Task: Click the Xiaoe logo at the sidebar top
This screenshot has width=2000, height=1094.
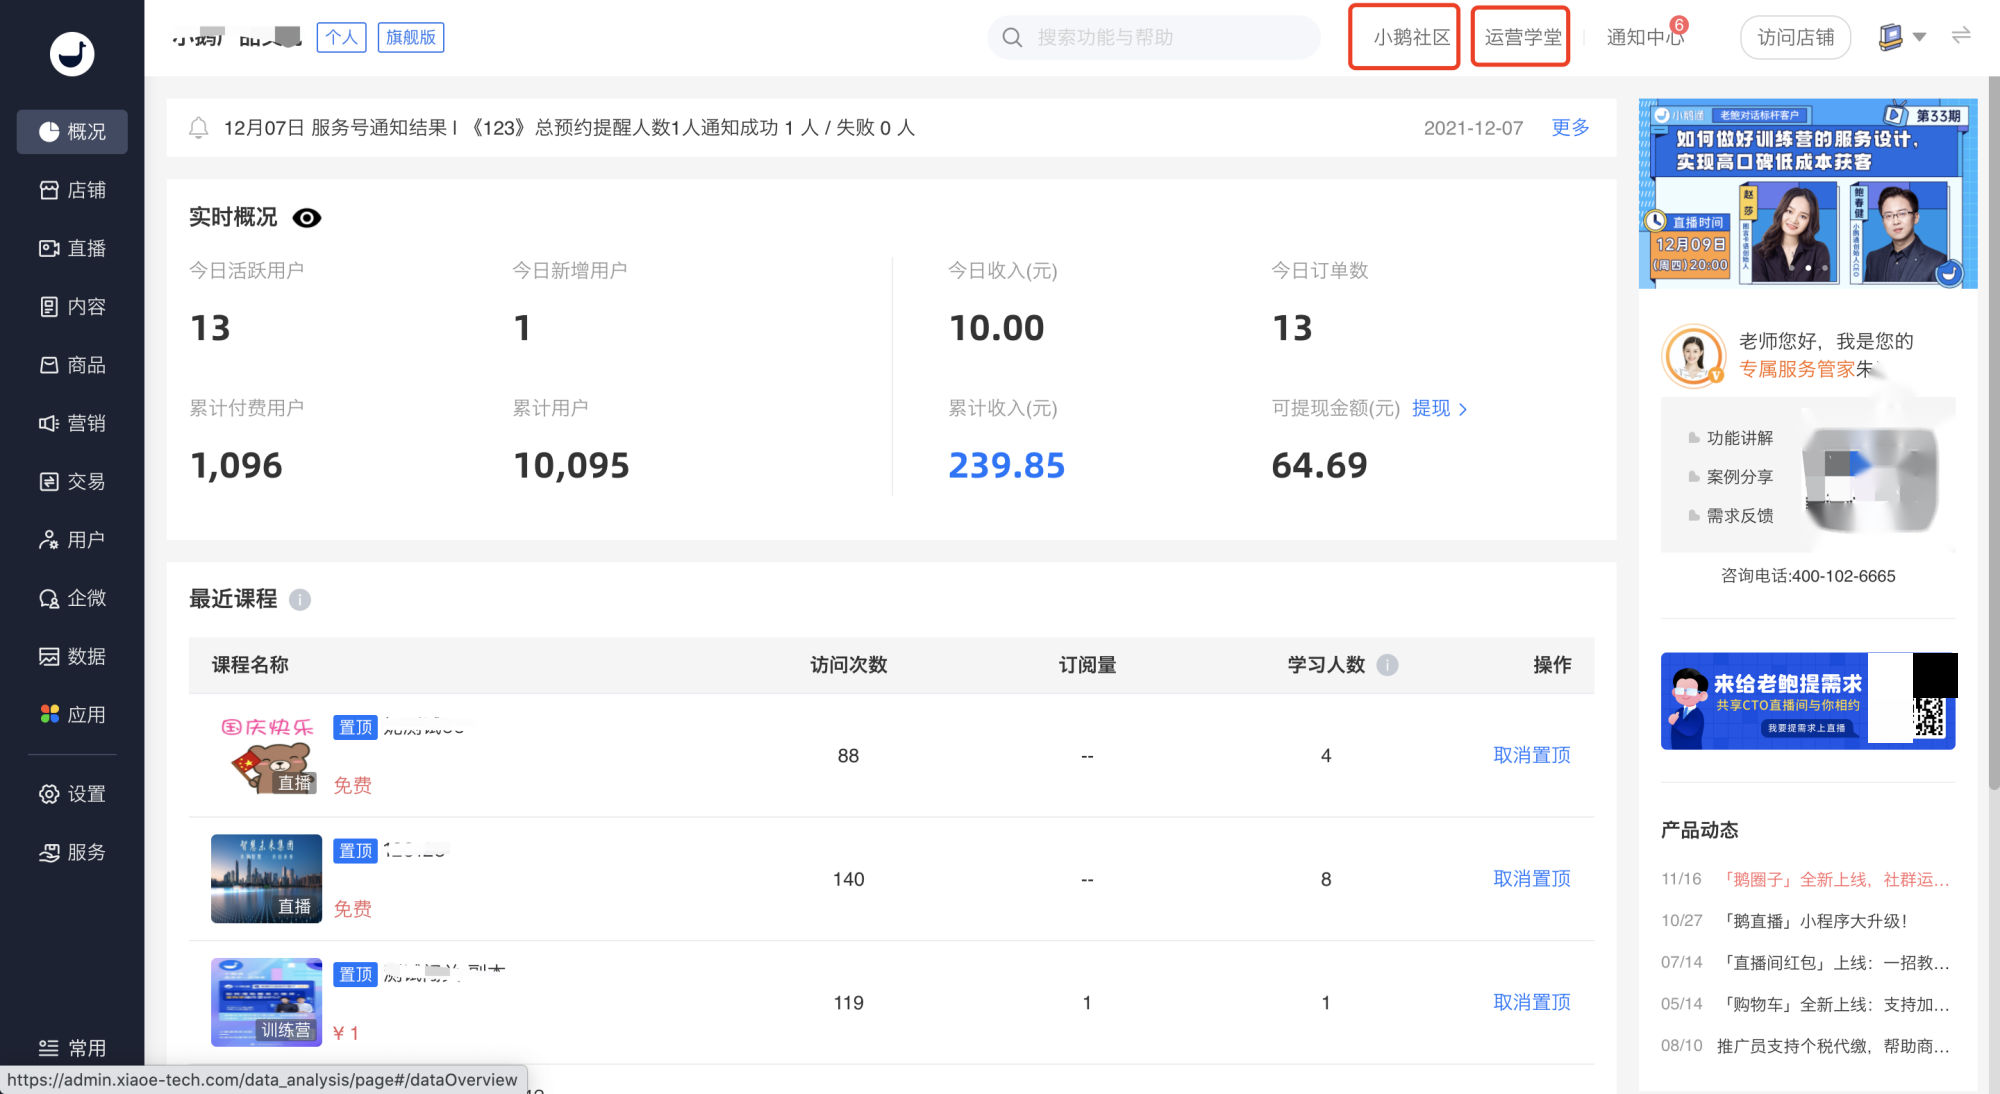Action: [x=72, y=53]
